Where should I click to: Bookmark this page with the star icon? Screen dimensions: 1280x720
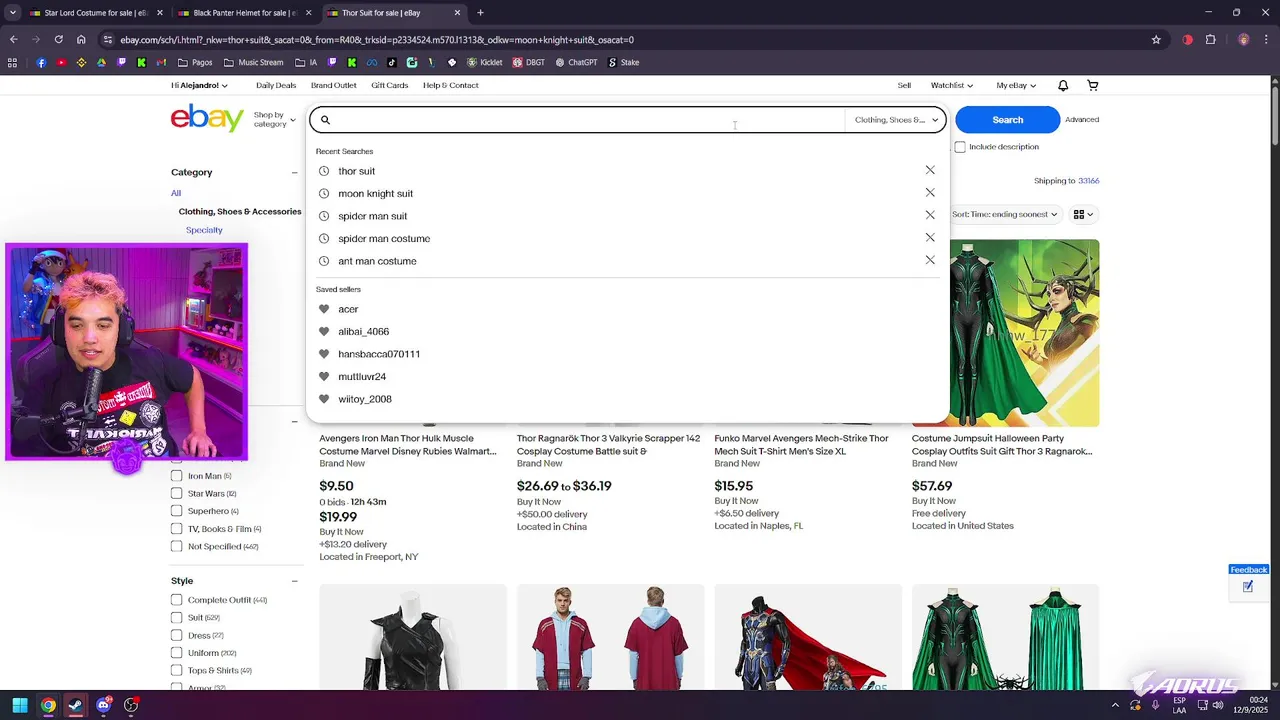(x=1156, y=40)
